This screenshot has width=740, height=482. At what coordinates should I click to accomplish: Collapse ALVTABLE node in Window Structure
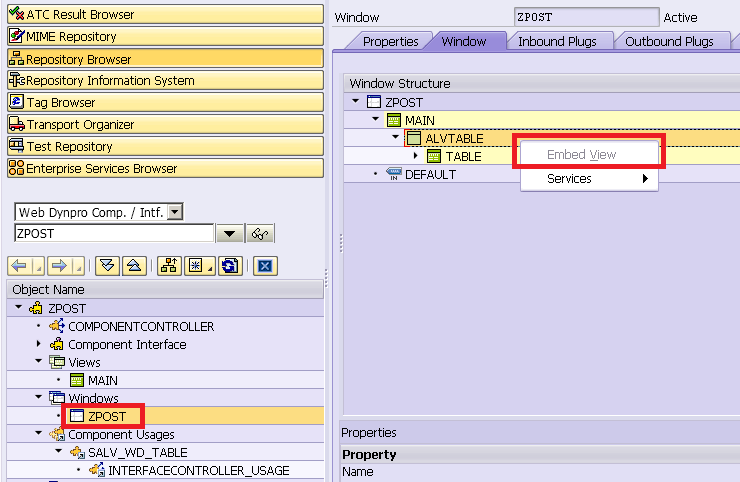tap(395, 137)
